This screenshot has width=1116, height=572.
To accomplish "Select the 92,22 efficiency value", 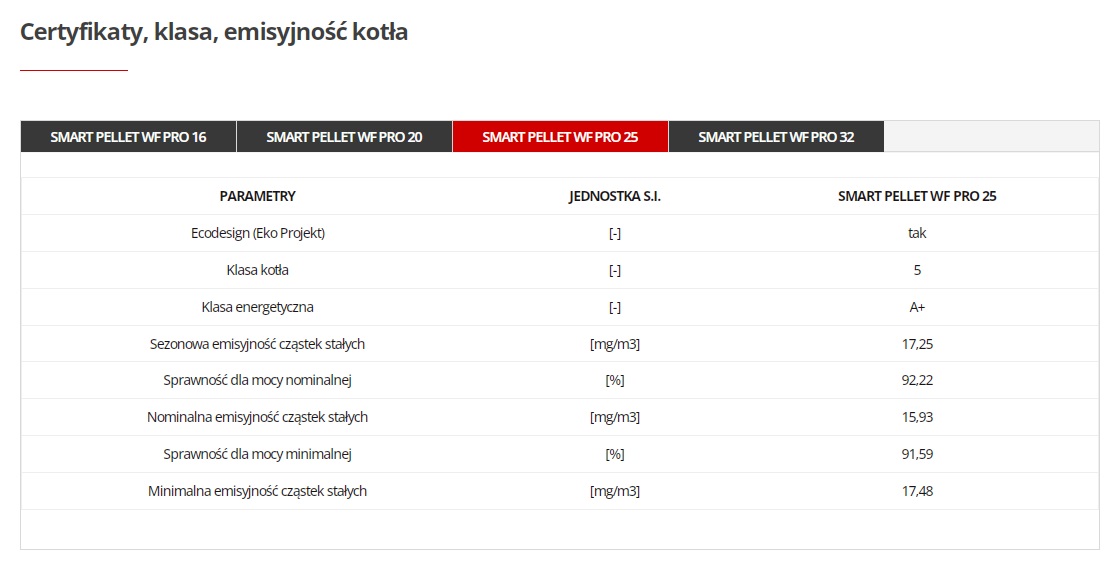I will tap(917, 380).
